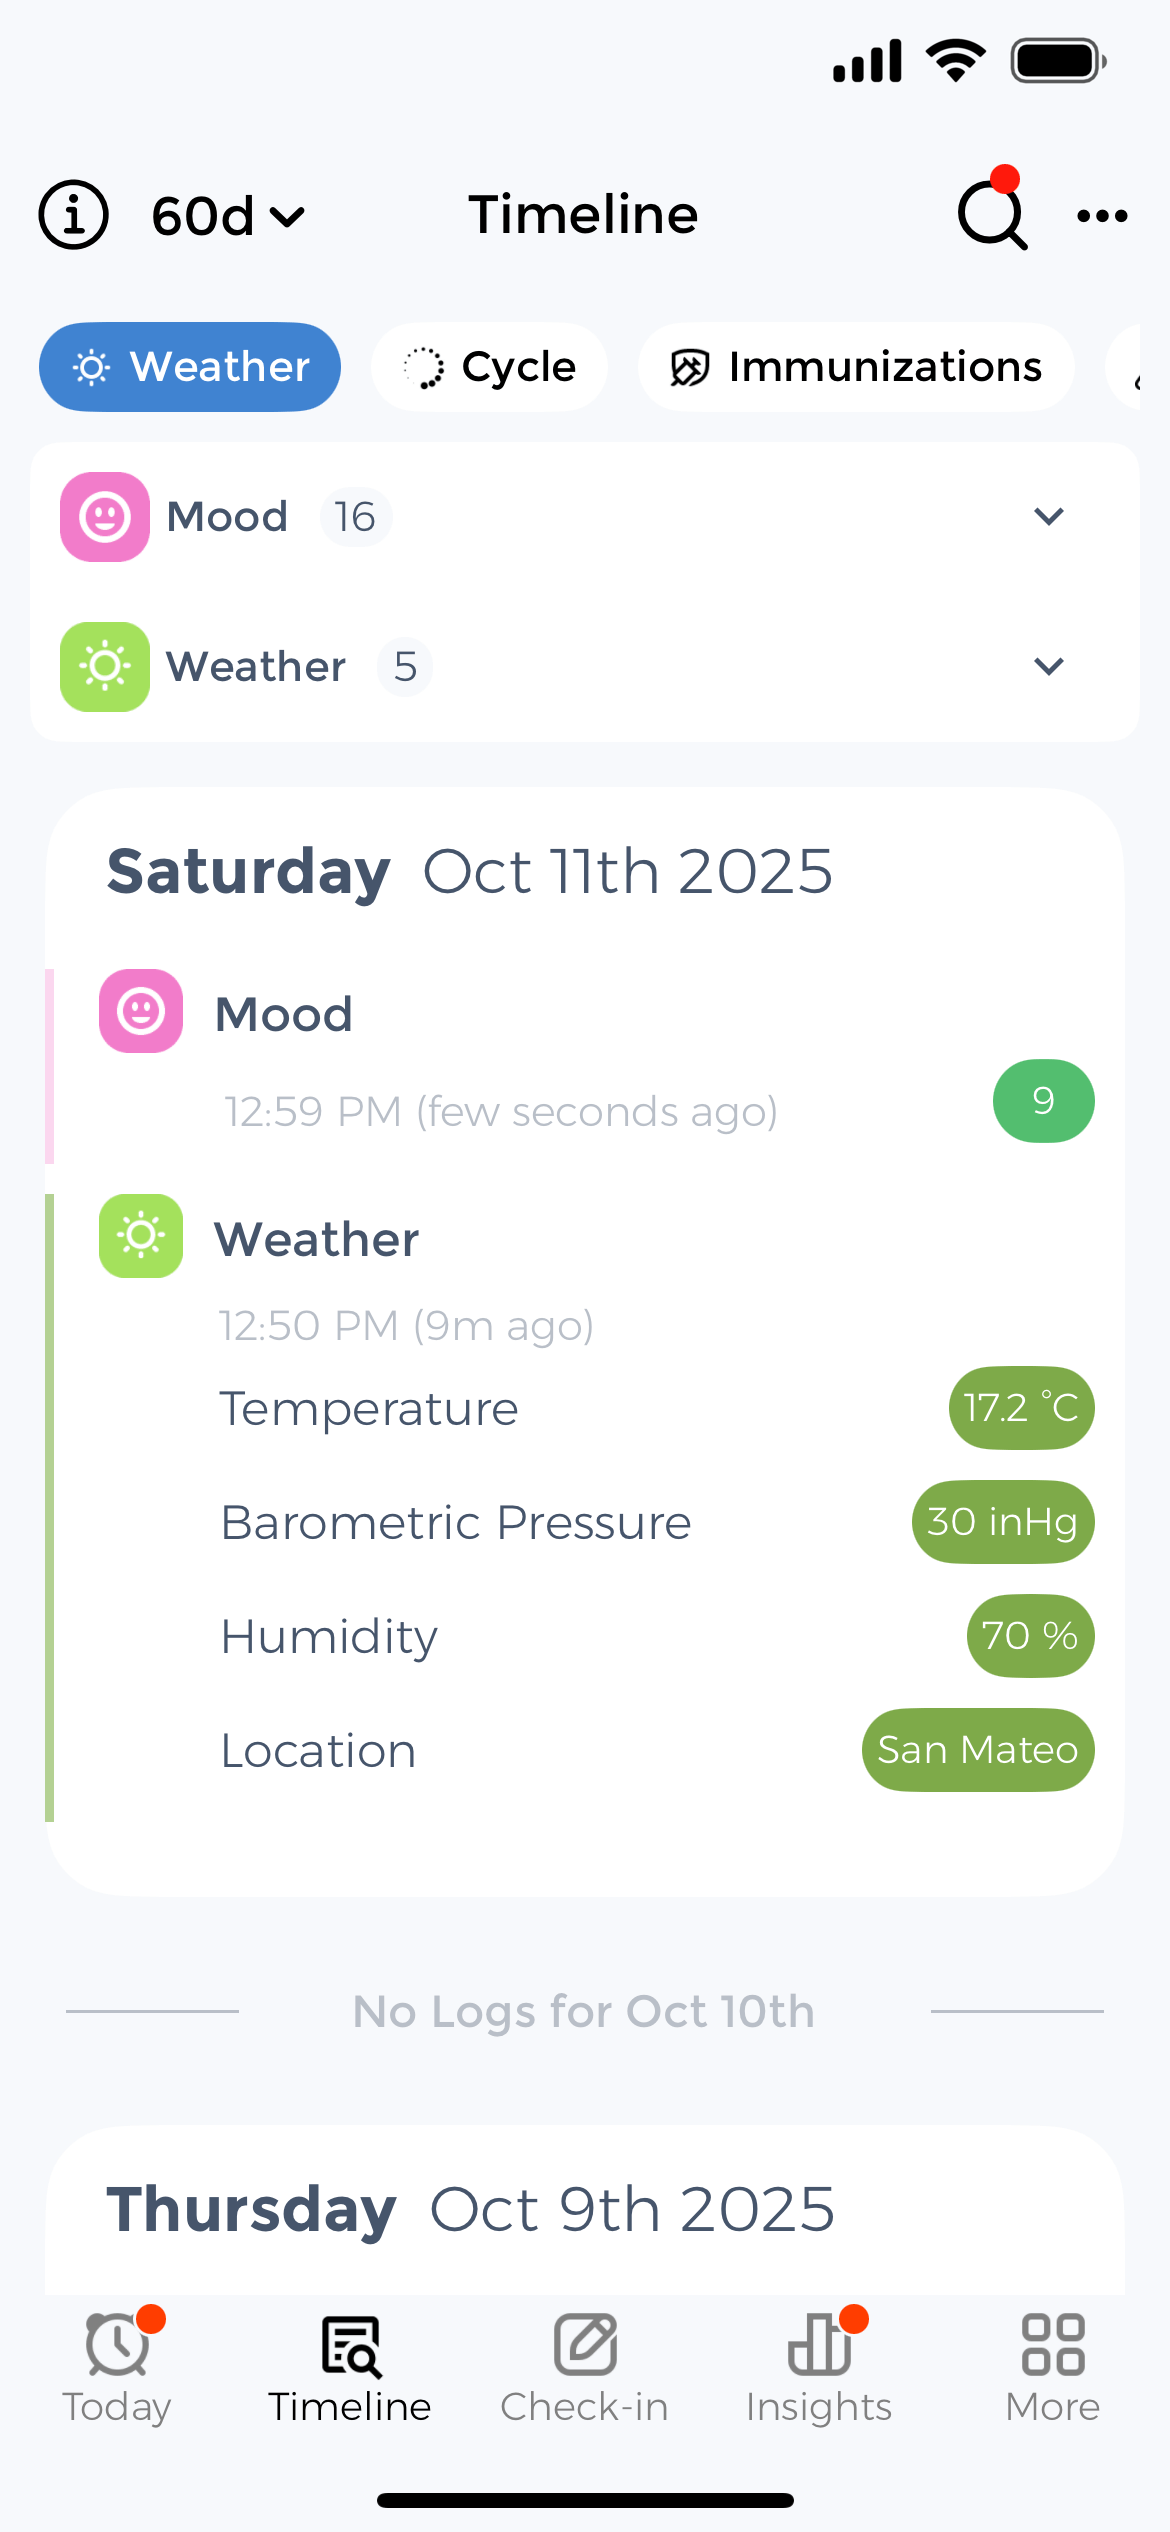Tap the green mood score 9 badge
Viewport: 1170px width, 2532px height.
(1043, 1101)
